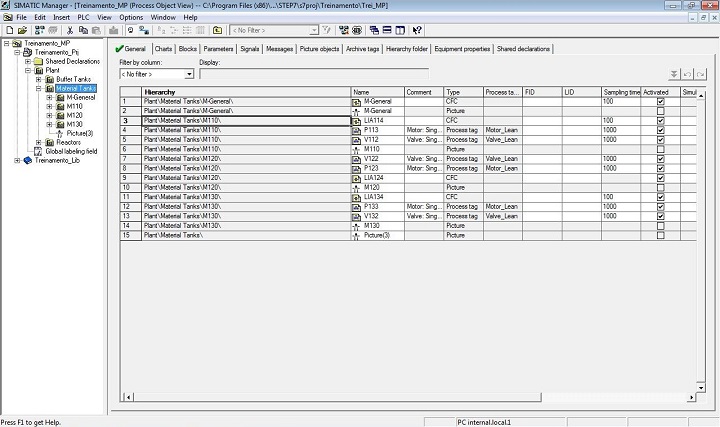Expand the Treinamento_Lib tree node
720x427 pixels.
pyautogui.click(x=17, y=161)
